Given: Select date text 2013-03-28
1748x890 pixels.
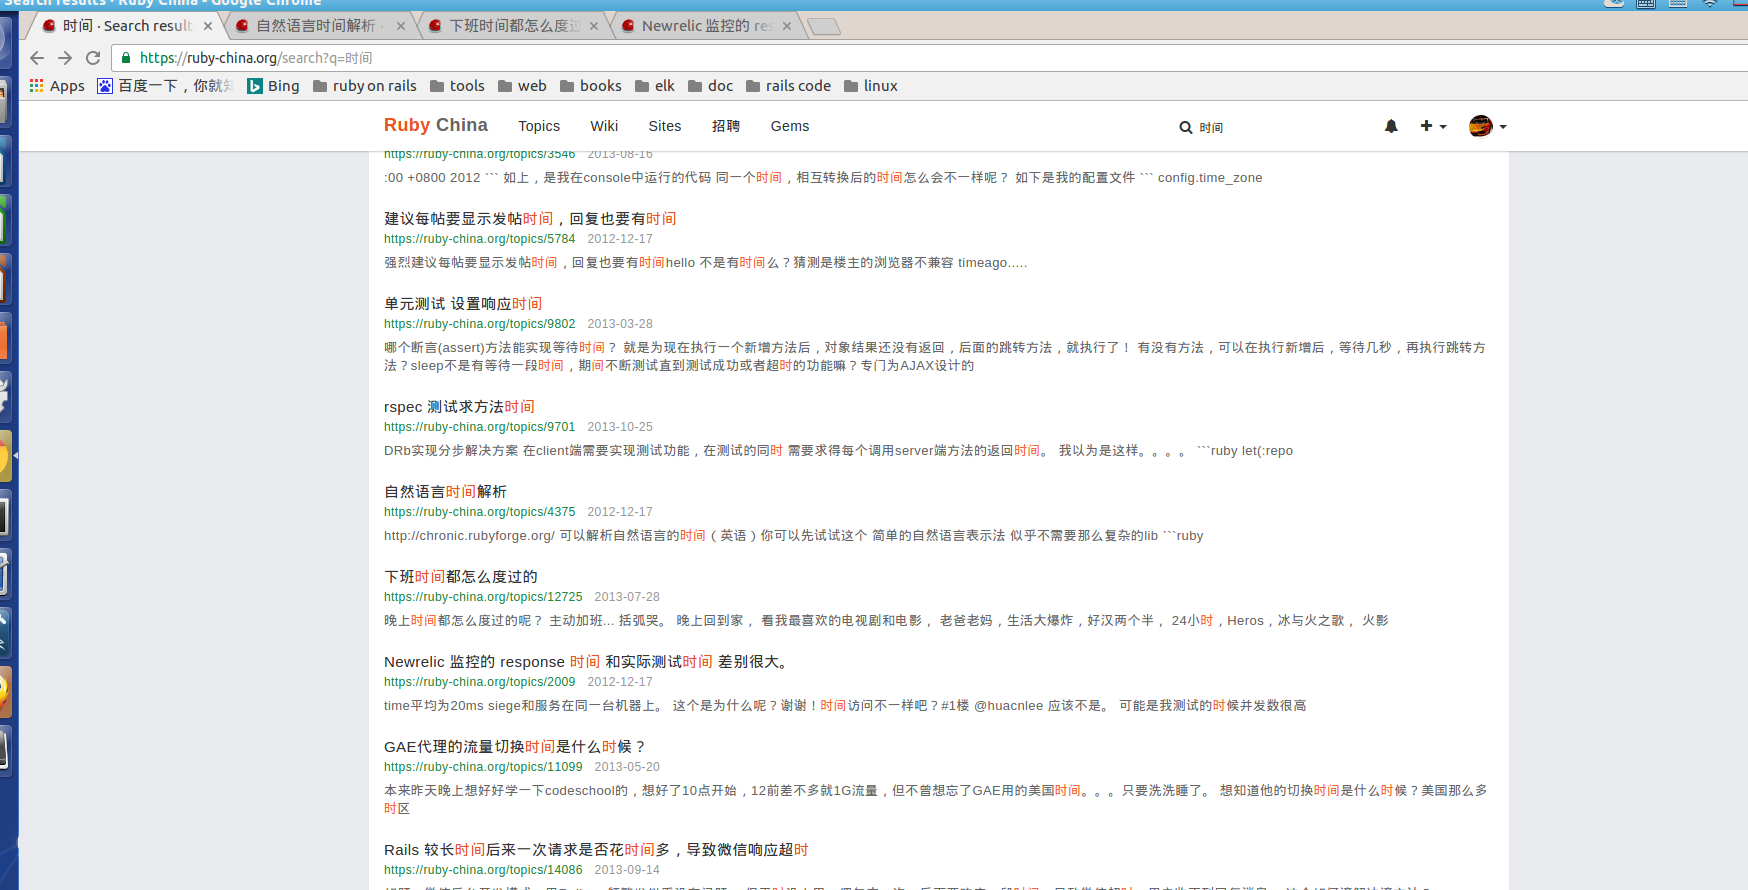Looking at the screenshot, I should (x=620, y=324).
